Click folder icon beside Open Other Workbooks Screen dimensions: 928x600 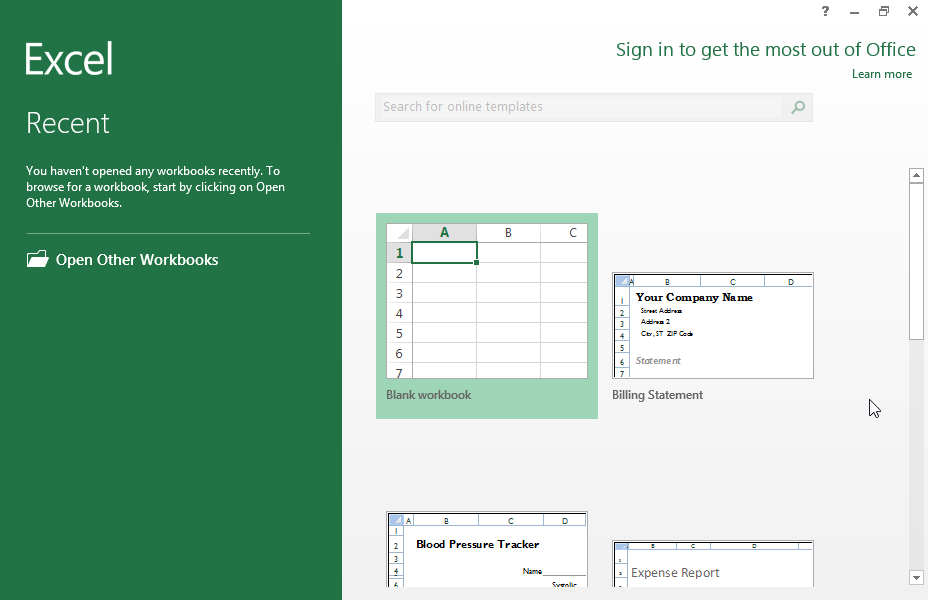(x=37, y=259)
